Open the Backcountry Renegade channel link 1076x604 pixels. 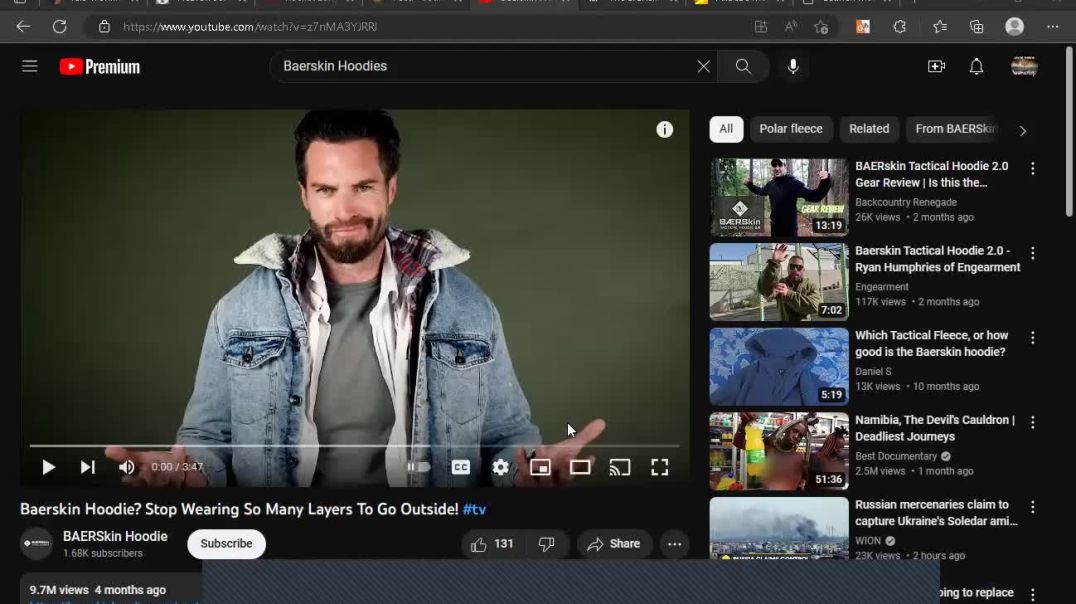point(906,202)
